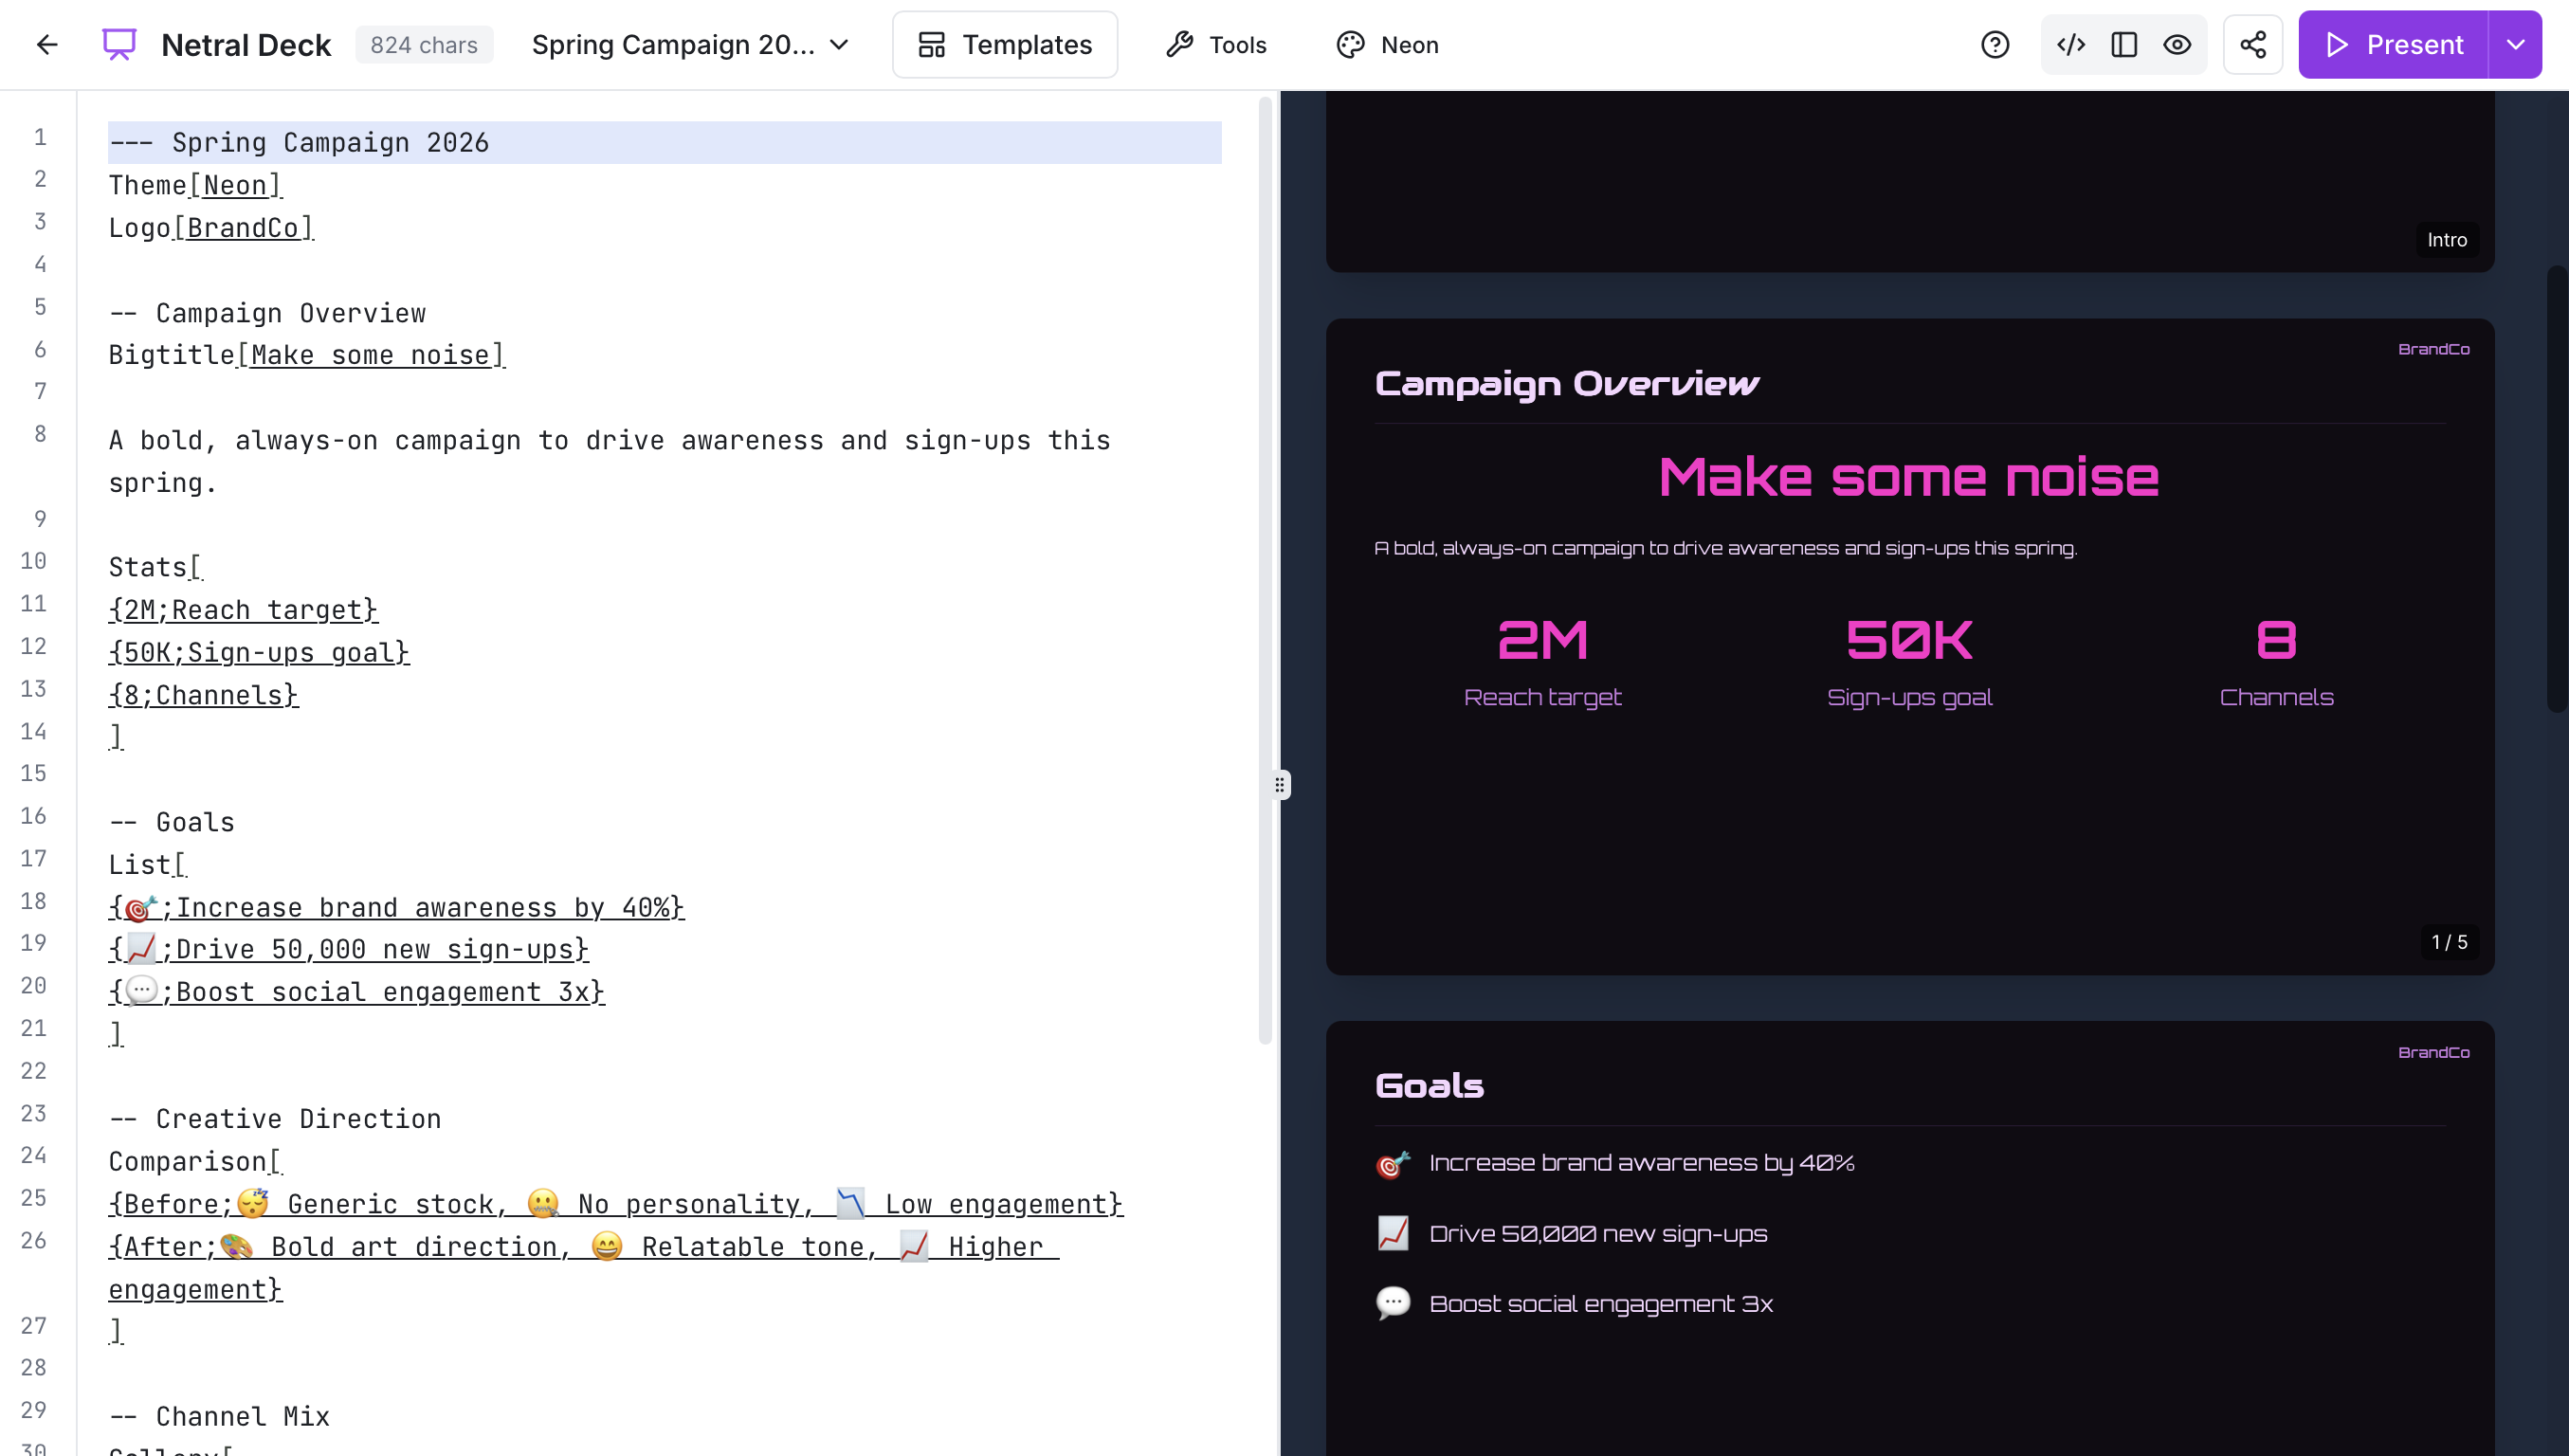Click speech bubble emoji beside engagement goal
Viewport: 2569px width, 1456px height.
[1393, 1304]
